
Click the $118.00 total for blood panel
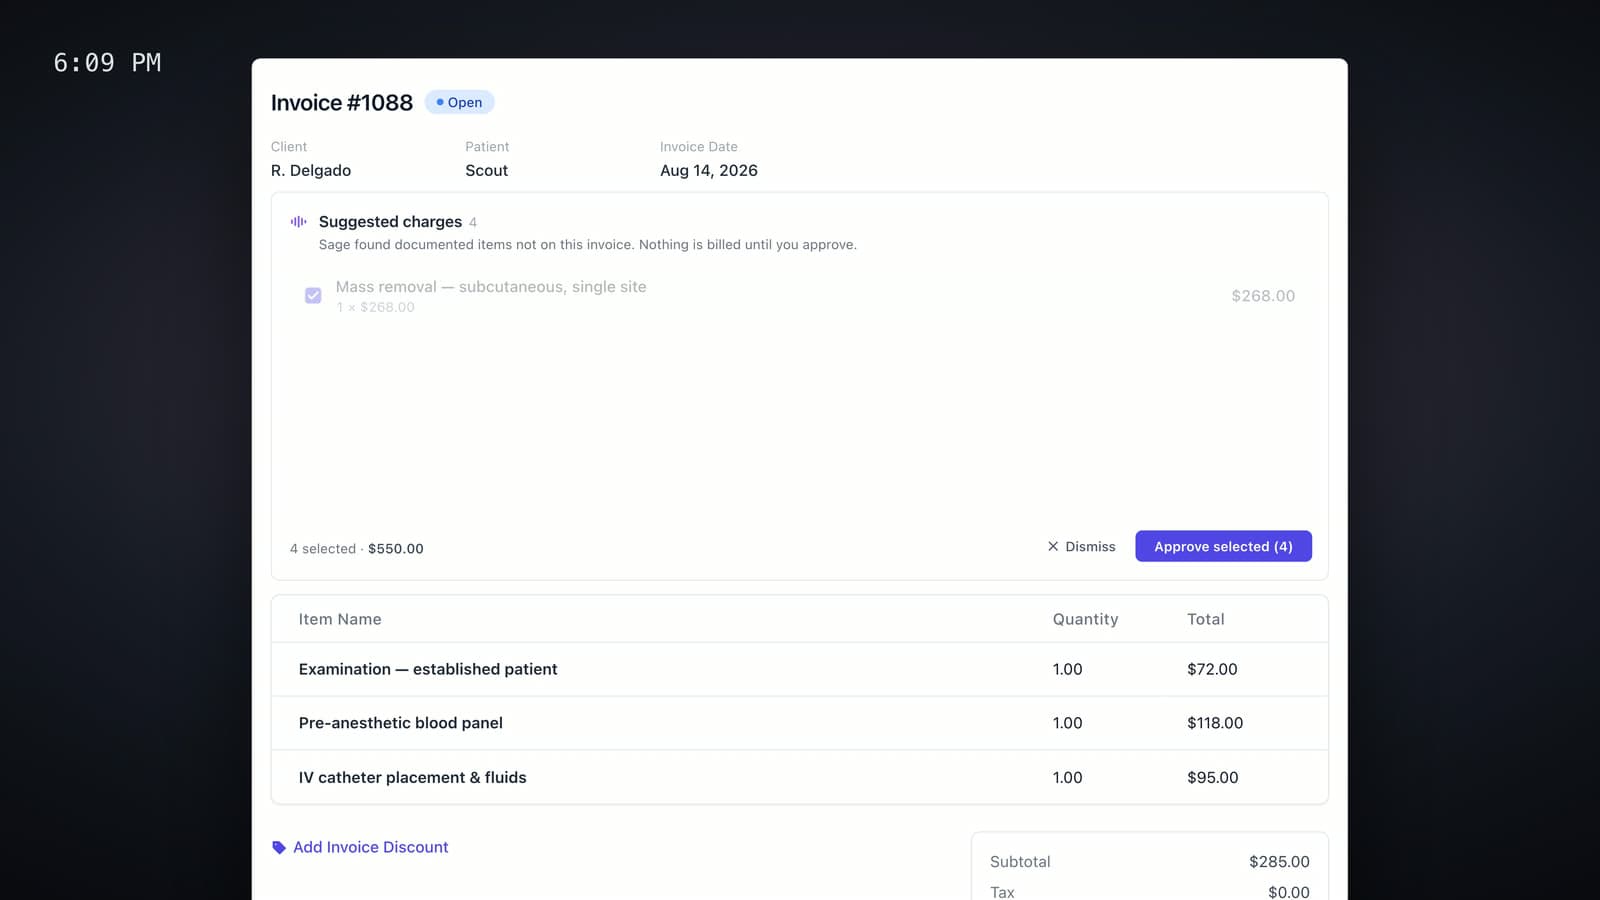pos(1215,723)
